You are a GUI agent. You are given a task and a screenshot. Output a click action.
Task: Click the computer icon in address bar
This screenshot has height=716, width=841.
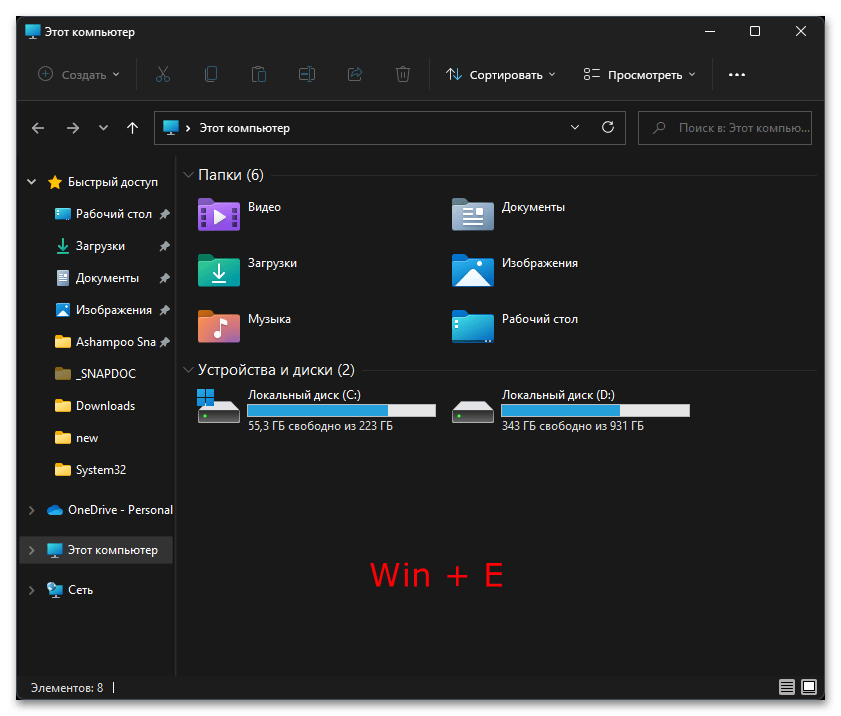tap(171, 128)
